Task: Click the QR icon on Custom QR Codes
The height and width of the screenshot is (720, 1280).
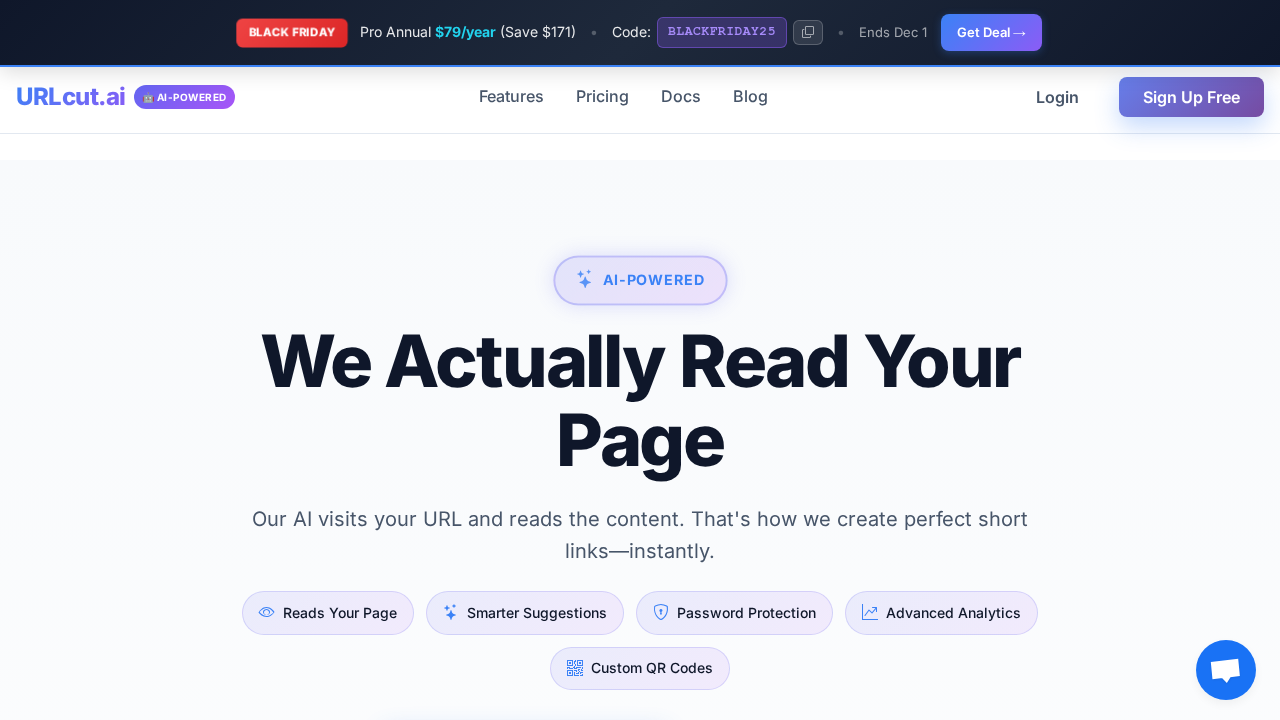Action: pyautogui.click(x=574, y=668)
